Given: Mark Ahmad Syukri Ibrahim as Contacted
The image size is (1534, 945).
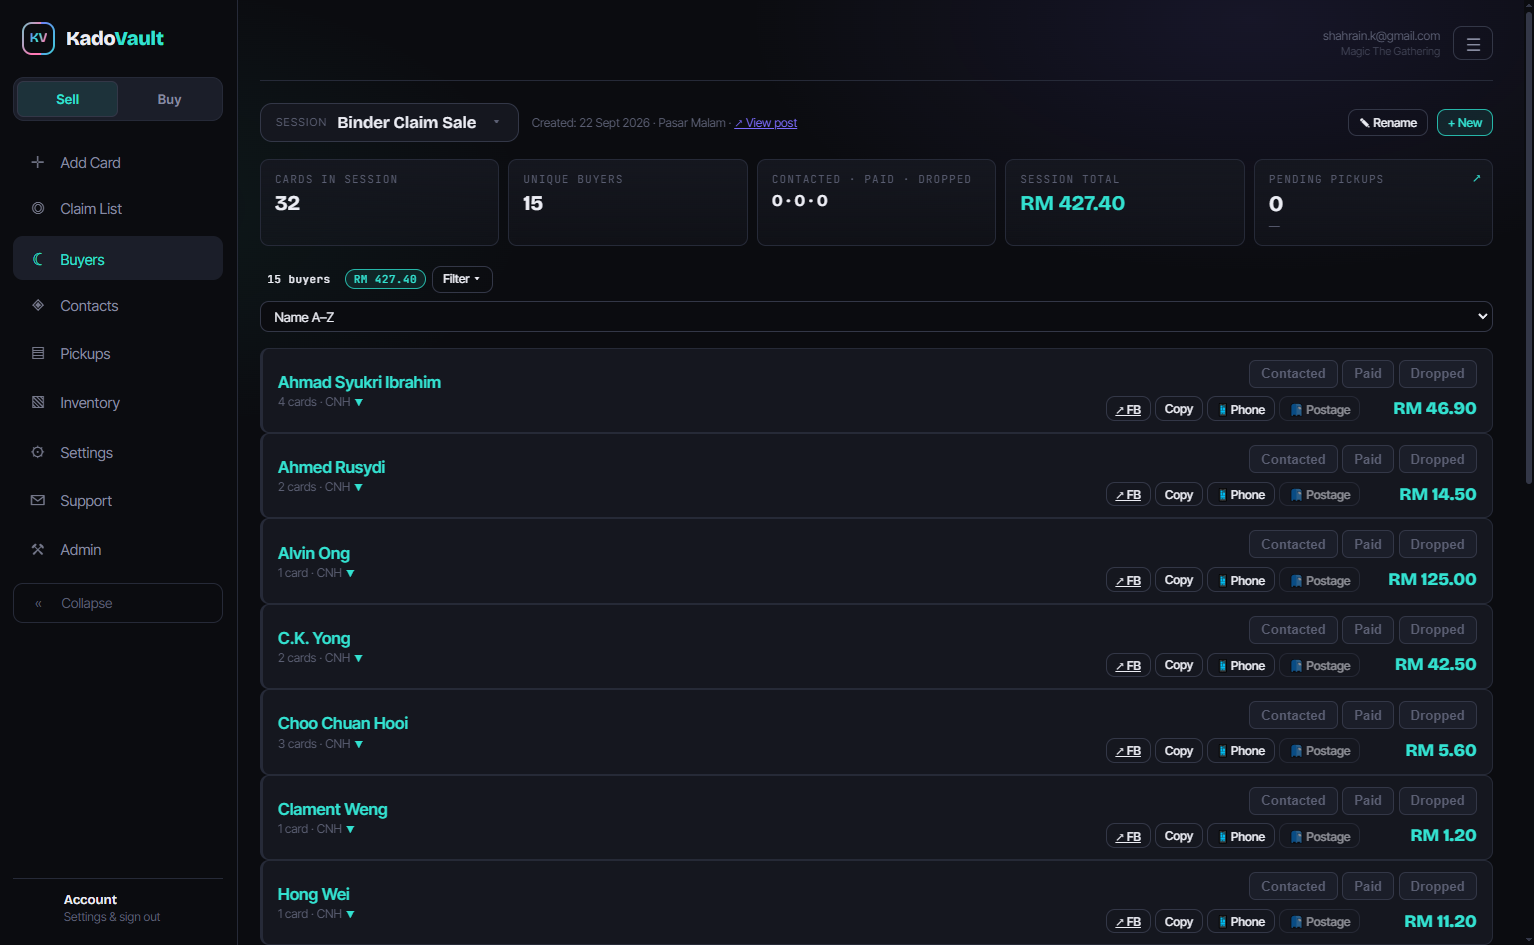Looking at the screenshot, I should point(1293,373).
